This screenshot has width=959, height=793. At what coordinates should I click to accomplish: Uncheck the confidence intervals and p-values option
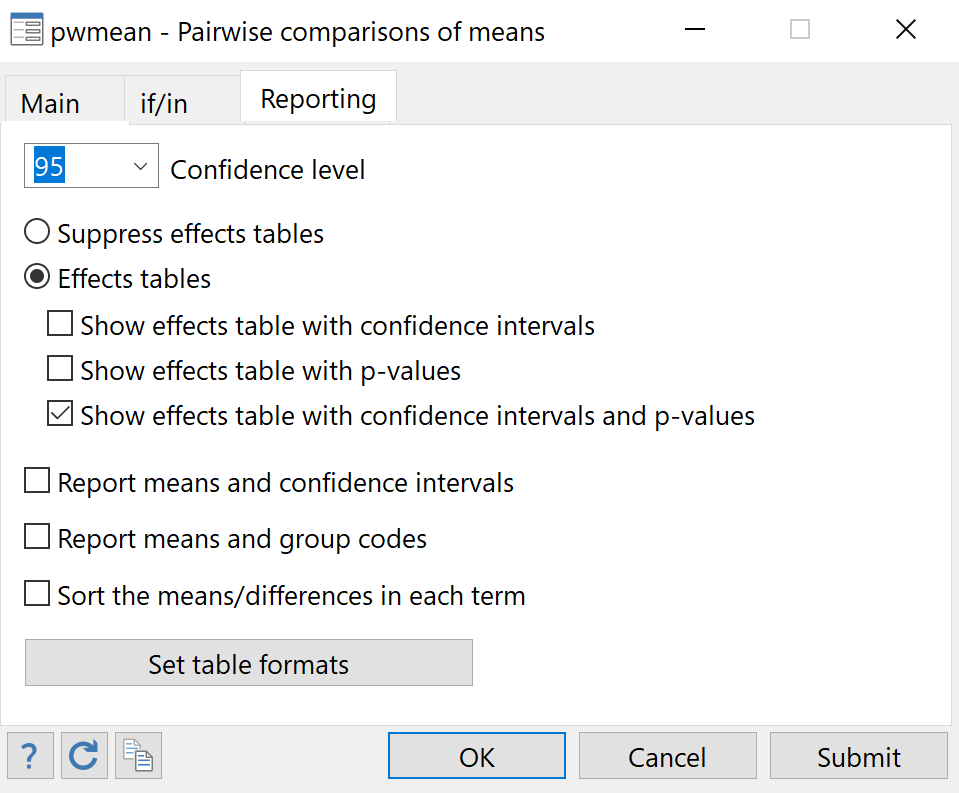coord(59,413)
